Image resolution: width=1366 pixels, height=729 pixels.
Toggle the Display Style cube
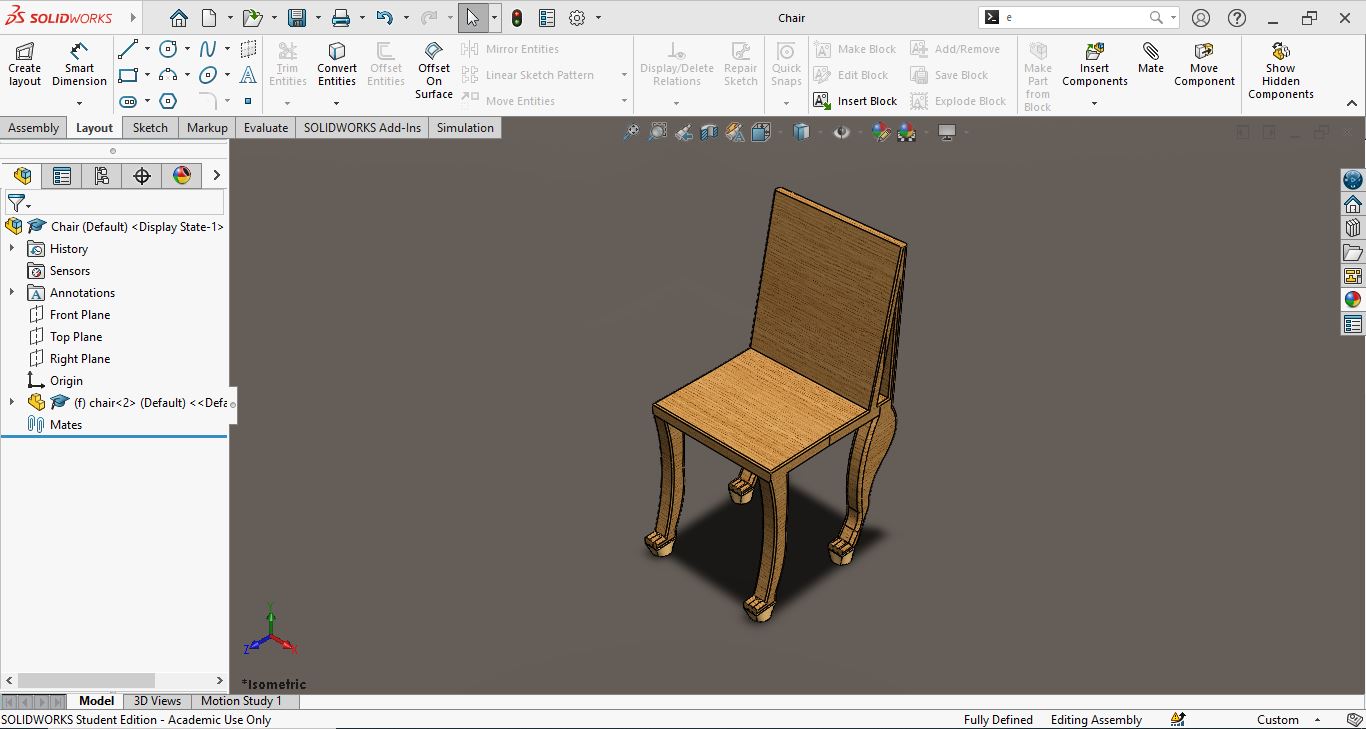[x=801, y=132]
